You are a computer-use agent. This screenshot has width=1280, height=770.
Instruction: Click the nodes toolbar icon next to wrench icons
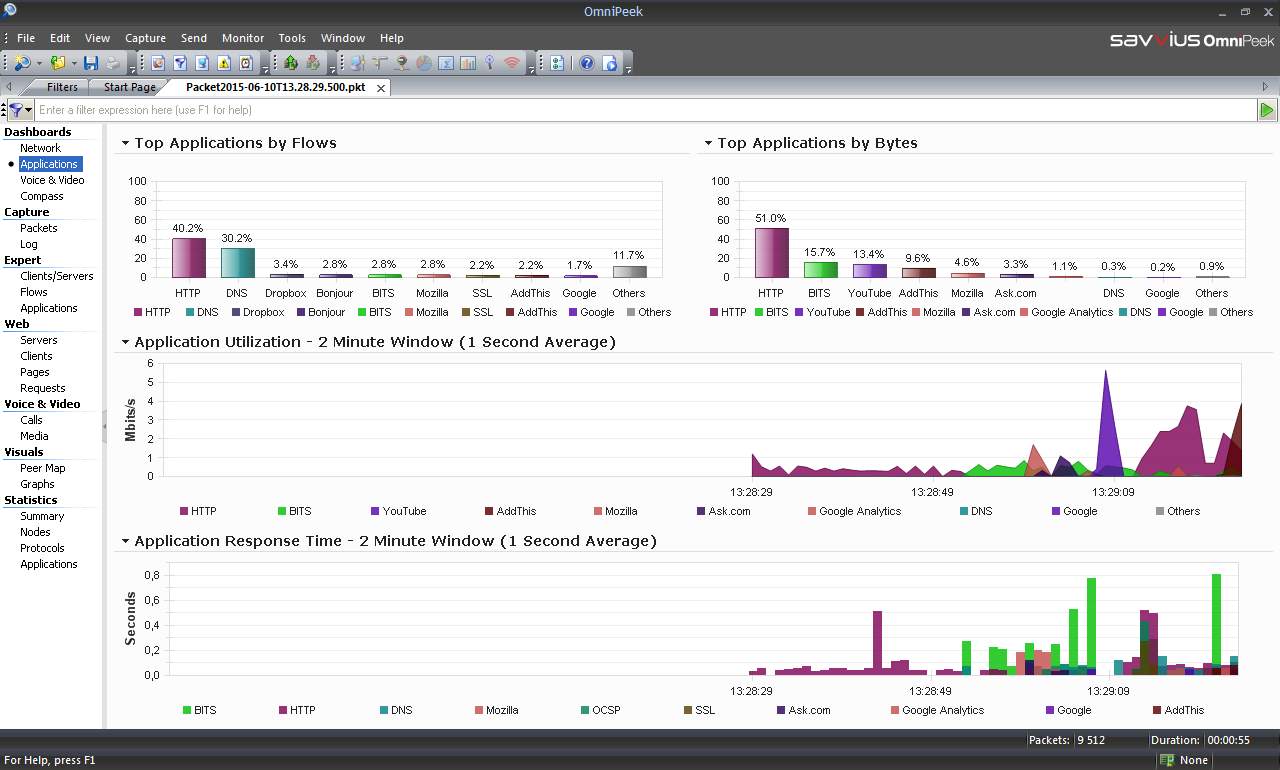pyautogui.click(x=358, y=63)
